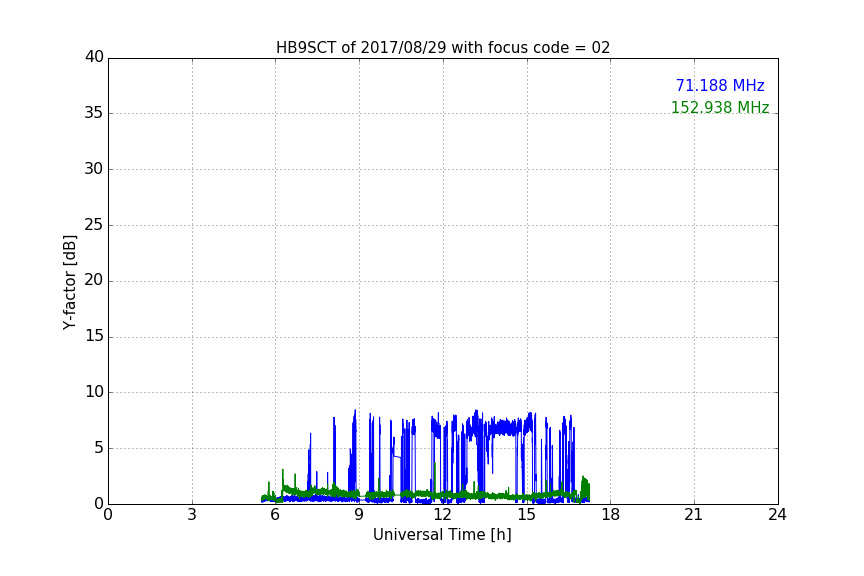
Task: Click the x-axis tick label 21
Action: [694, 515]
